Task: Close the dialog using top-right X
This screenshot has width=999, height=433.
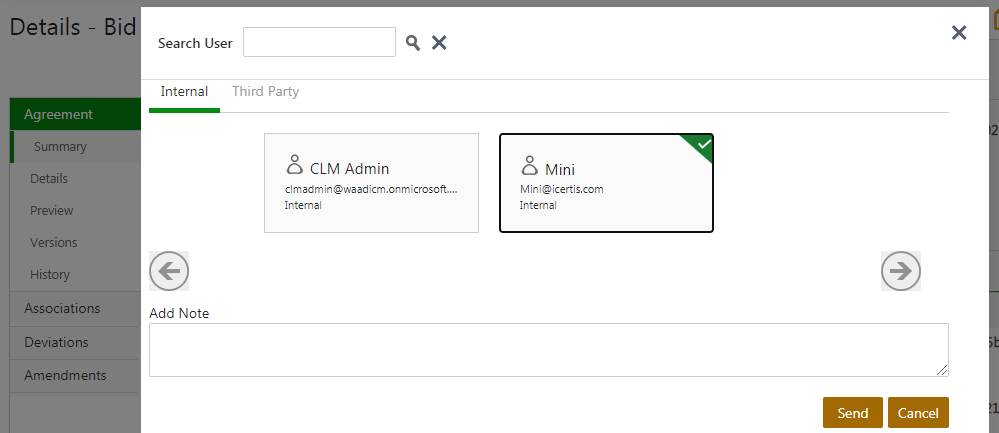Action: pyautogui.click(x=959, y=33)
